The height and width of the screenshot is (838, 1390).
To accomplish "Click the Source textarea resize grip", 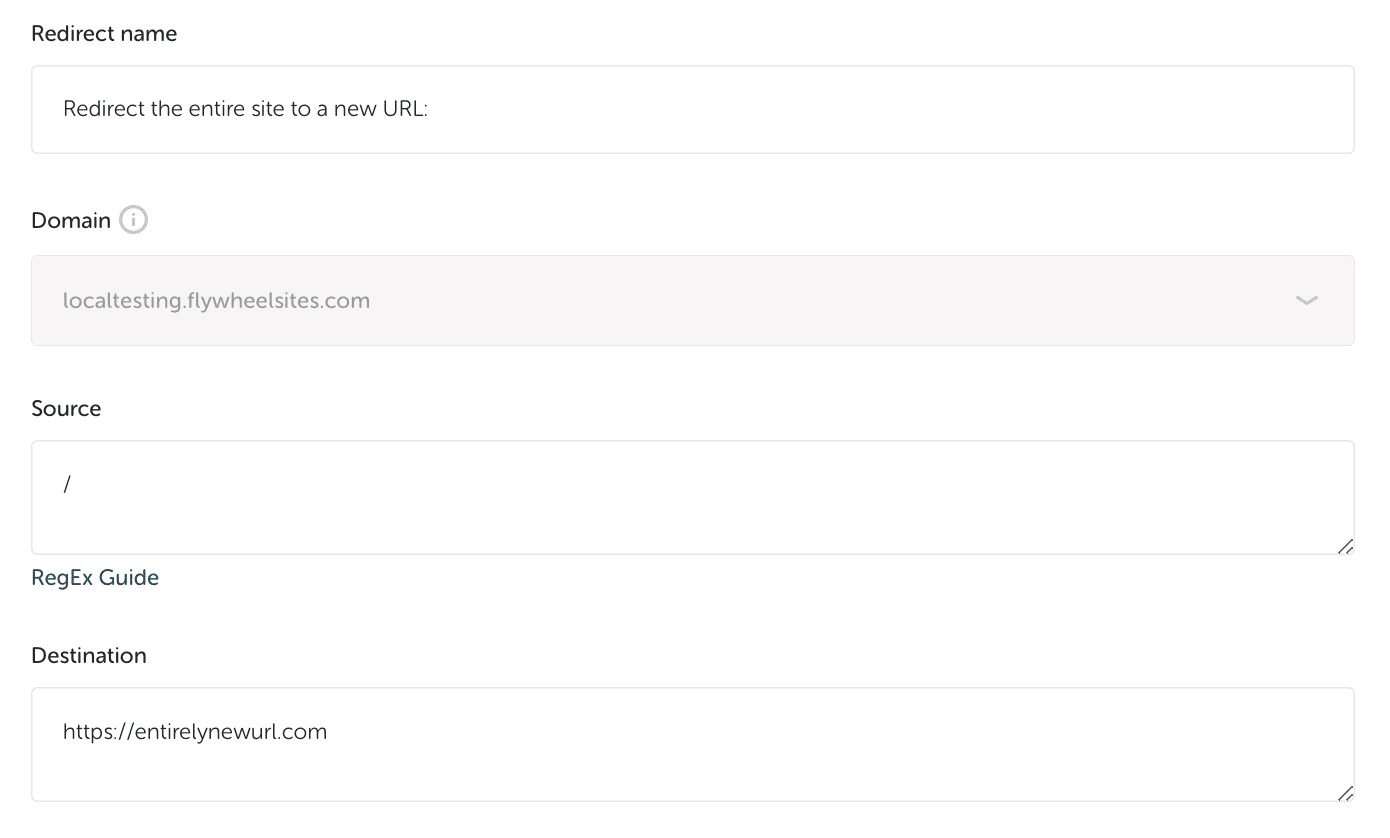I will point(1344,546).
